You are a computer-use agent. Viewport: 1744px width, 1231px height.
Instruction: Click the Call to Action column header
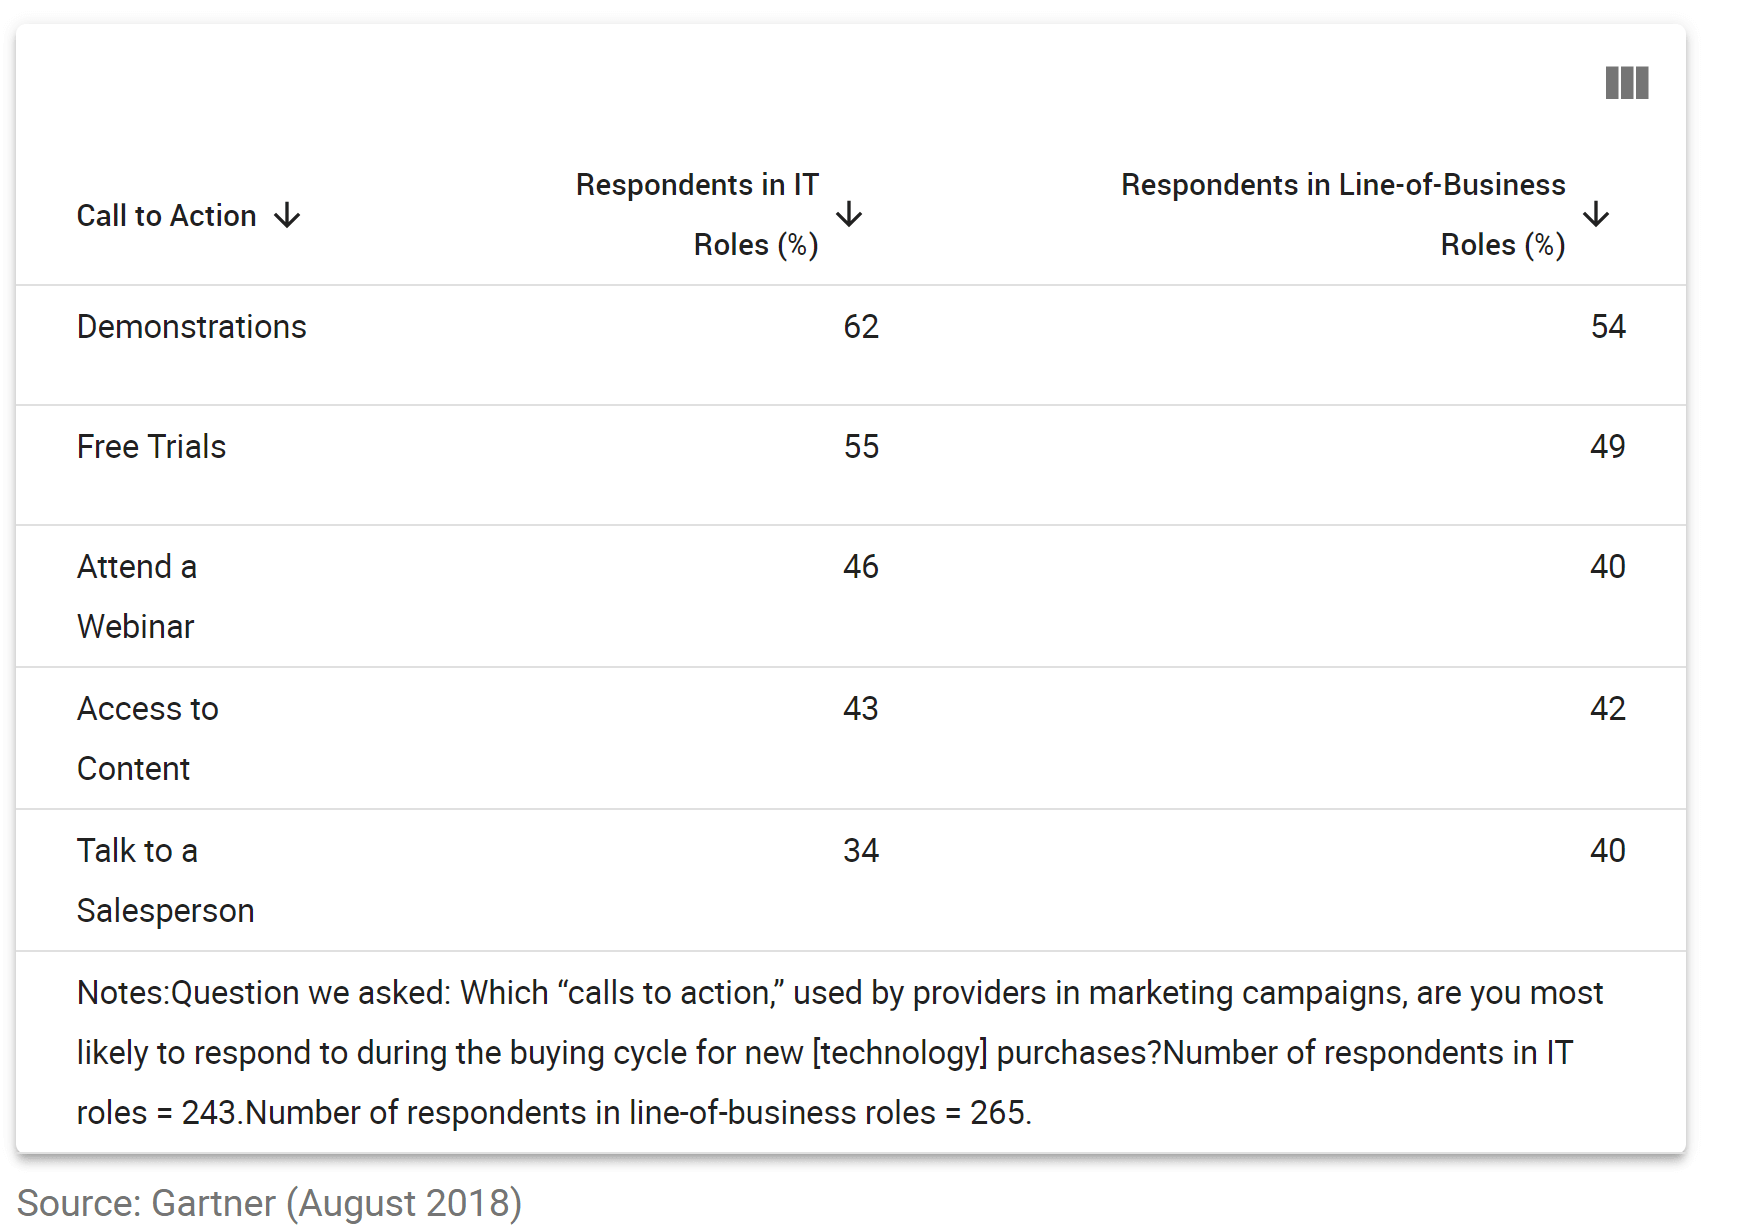click(x=167, y=216)
